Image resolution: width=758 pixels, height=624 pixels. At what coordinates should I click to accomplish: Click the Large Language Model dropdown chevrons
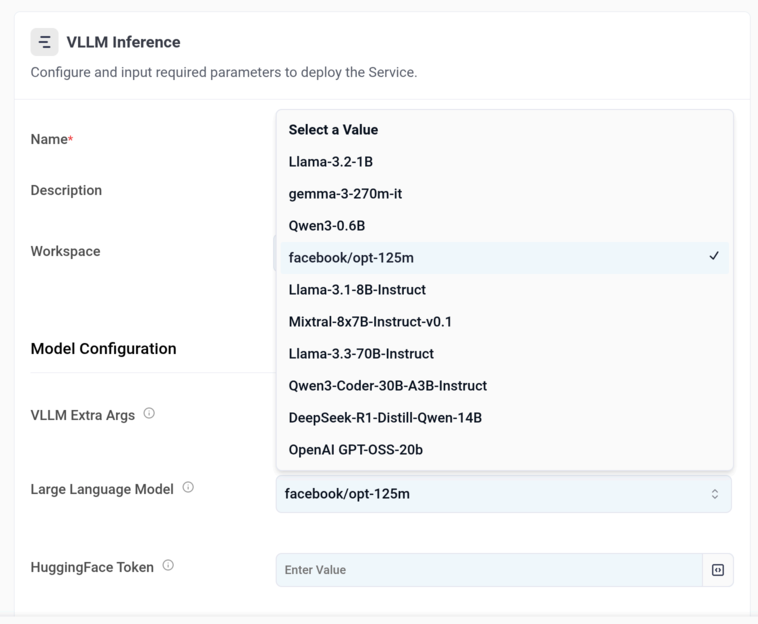[714, 494]
